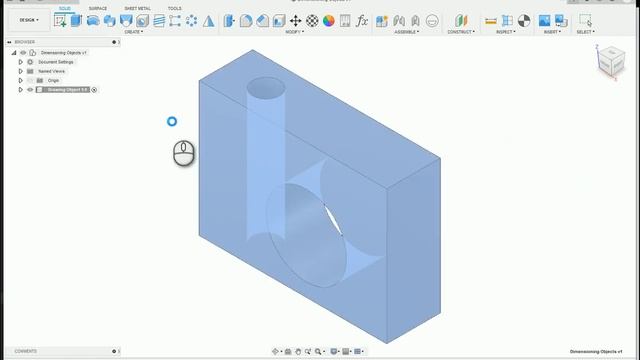The width and height of the screenshot is (640, 360).
Task: Open the CONSTRUCT dropdown menu
Action: coord(461,32)
